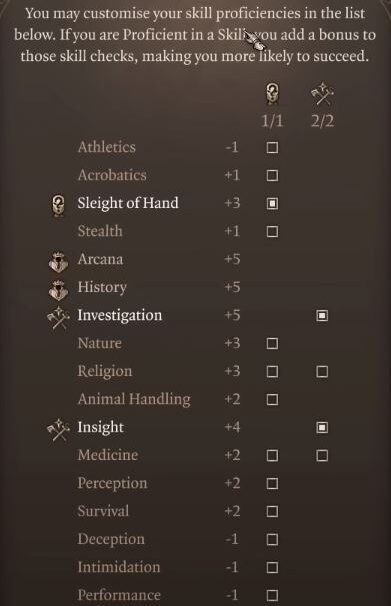Click the class crossed-tools icon above the 2/2 column
Image resolution: width=391 pixels, height=606 pixels.
tap(322, 95)
